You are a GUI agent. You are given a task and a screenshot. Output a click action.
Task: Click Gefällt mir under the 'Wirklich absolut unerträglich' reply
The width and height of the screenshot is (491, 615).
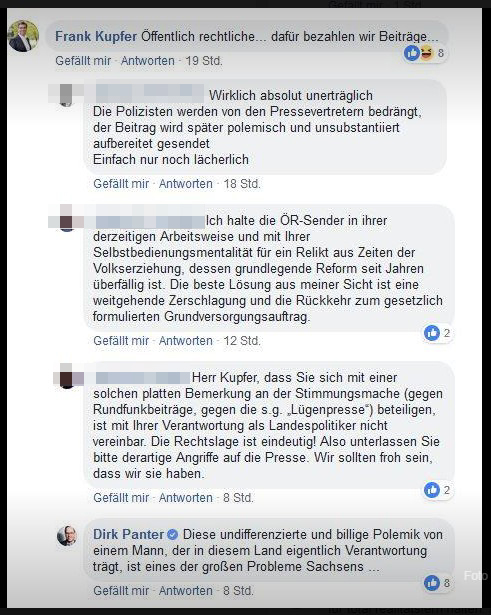pos(121,184)
